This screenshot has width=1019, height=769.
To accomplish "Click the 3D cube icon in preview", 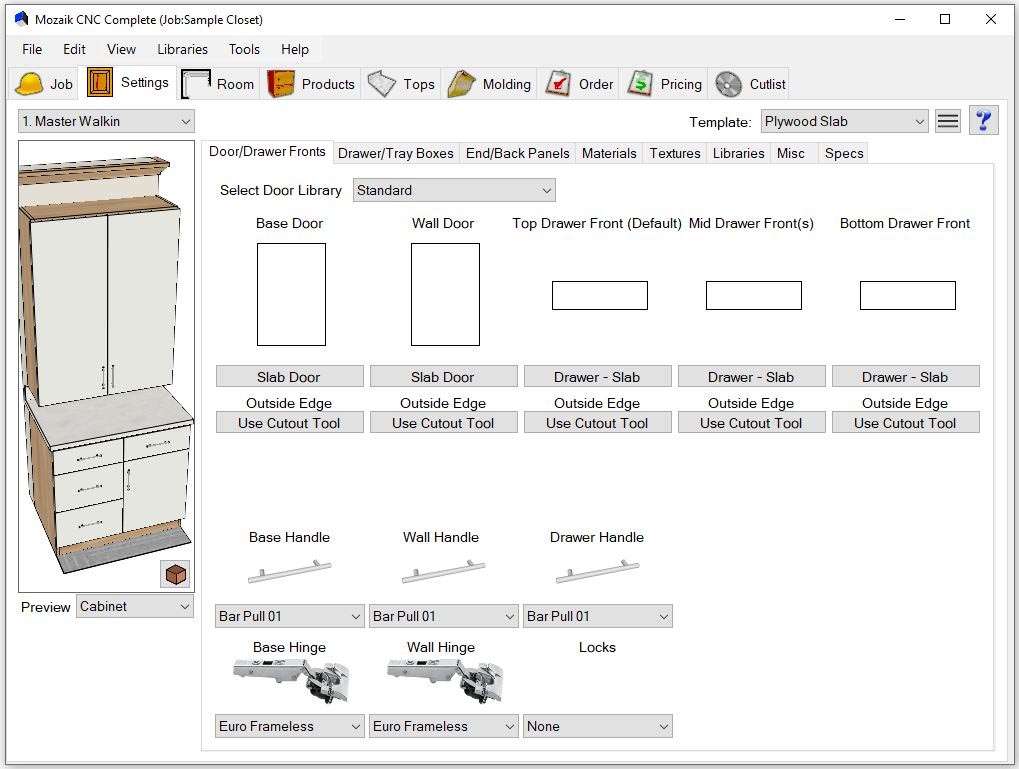I will (x=176, y=574).
